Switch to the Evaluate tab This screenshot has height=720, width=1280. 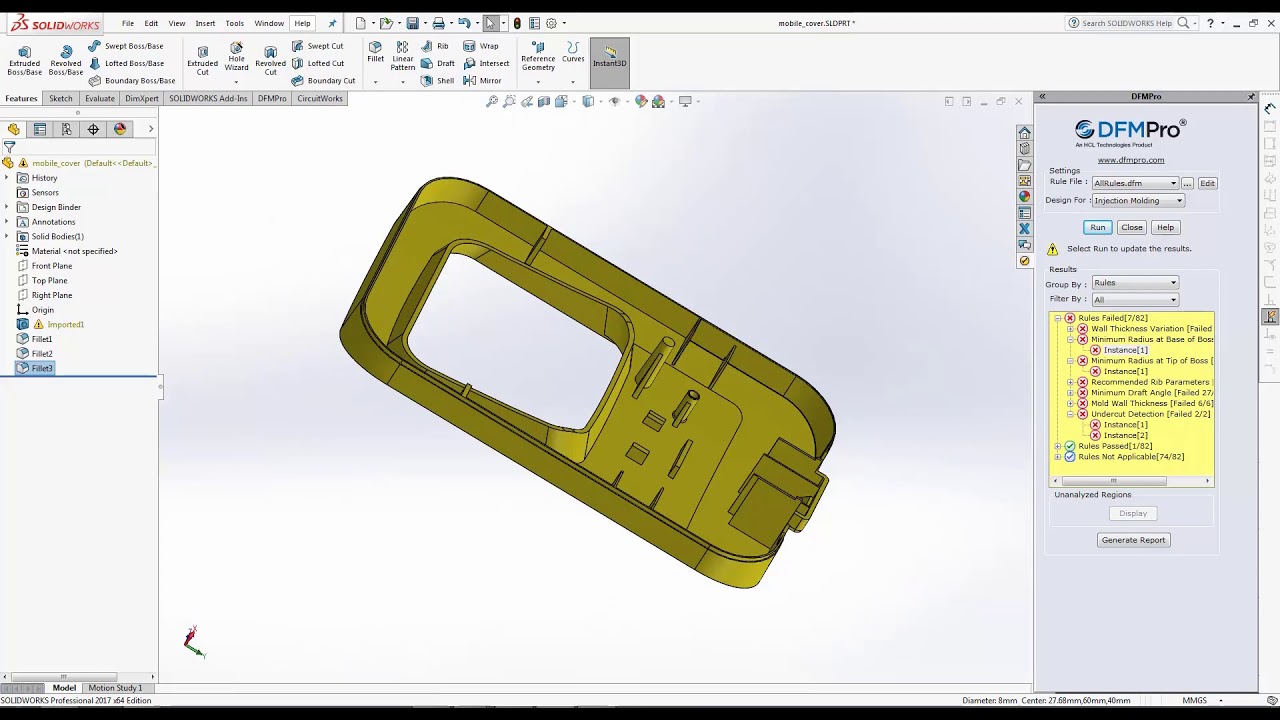pyautogui.click(x=99, y=99)
